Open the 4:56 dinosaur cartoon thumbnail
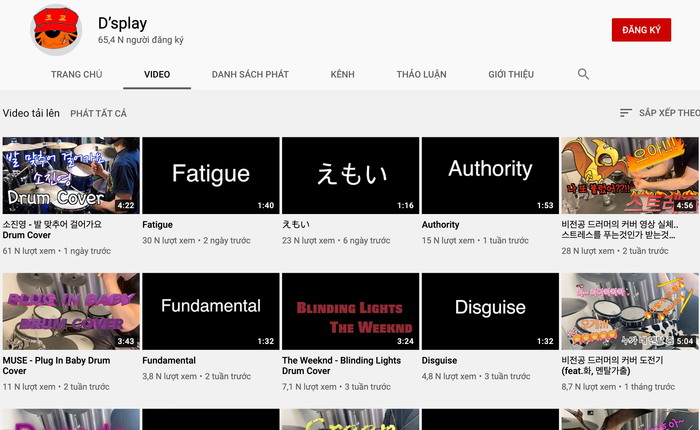700x430 pixels. [630, 175]
